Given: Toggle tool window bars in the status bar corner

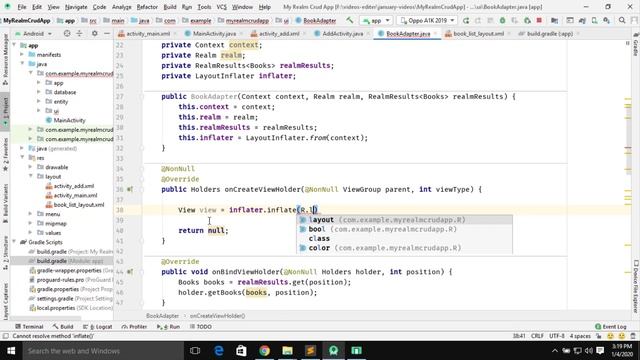Looking at the screenshot, I should coord(5,336).
